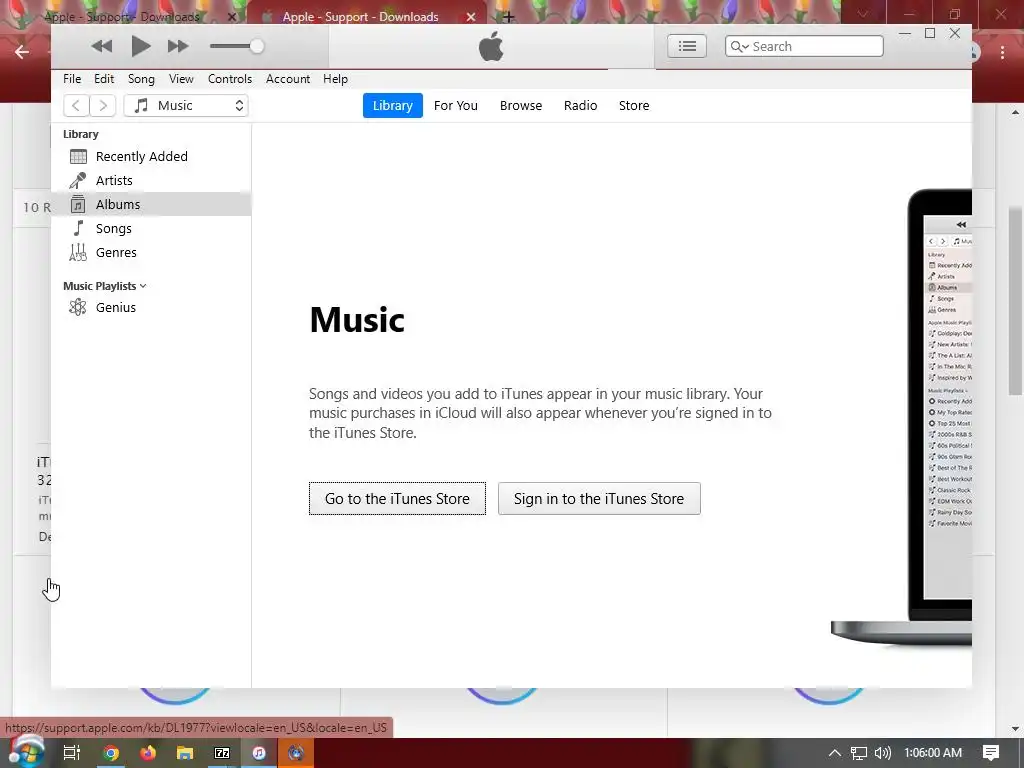Skip forward with the fast-forward button
The height and width of the screenshot is (768, 1024).
tap(178, 46)
